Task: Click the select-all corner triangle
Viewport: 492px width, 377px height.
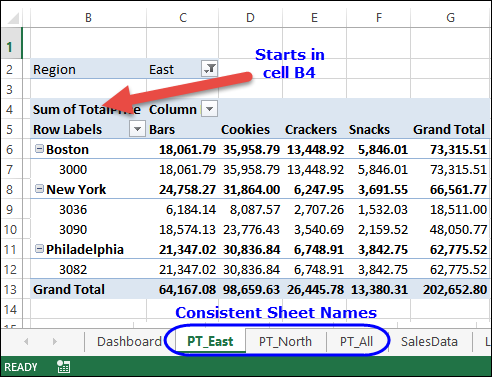Action: (x=13, y=18)
